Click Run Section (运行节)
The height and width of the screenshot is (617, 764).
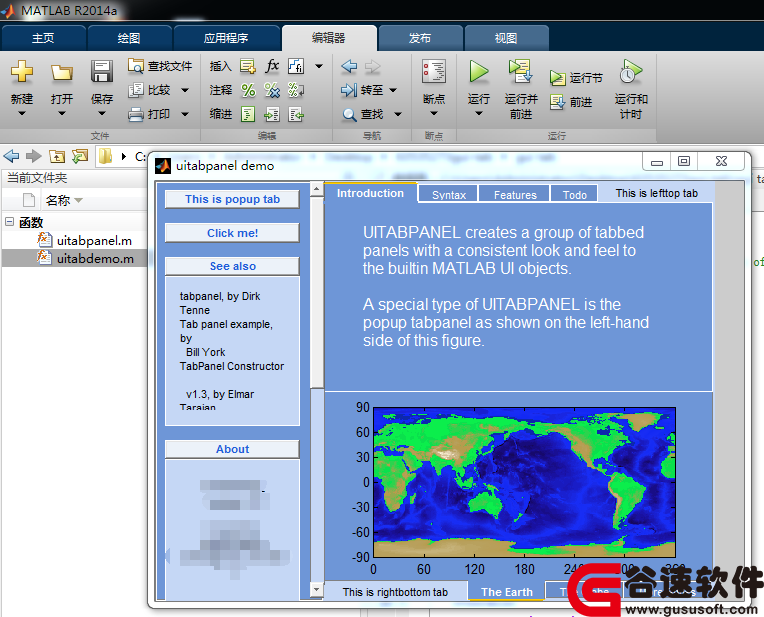point(576,77)
